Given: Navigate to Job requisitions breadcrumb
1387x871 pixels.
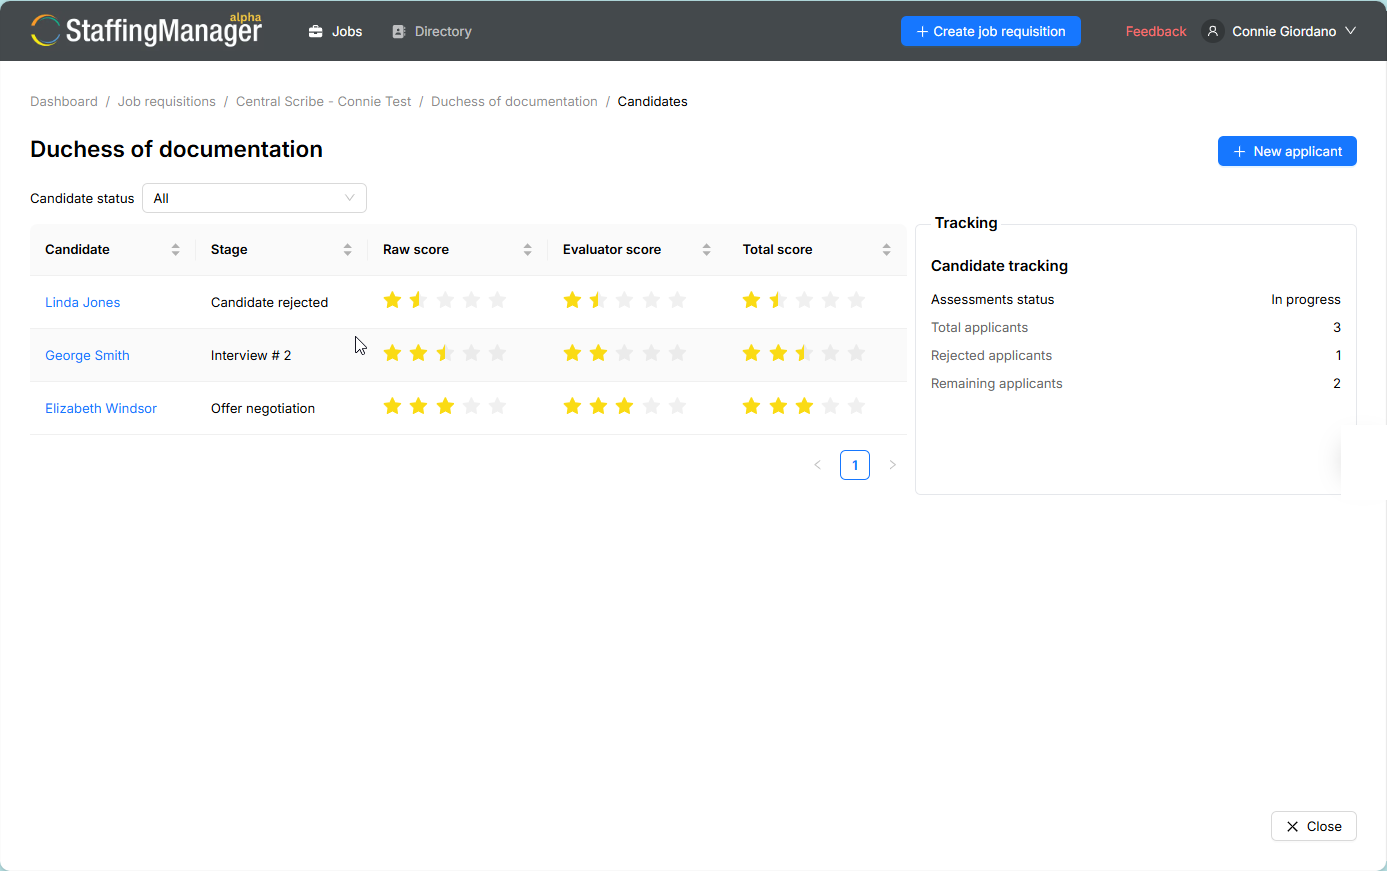Looking at the screenshot, I should click(x=167, y=101).
